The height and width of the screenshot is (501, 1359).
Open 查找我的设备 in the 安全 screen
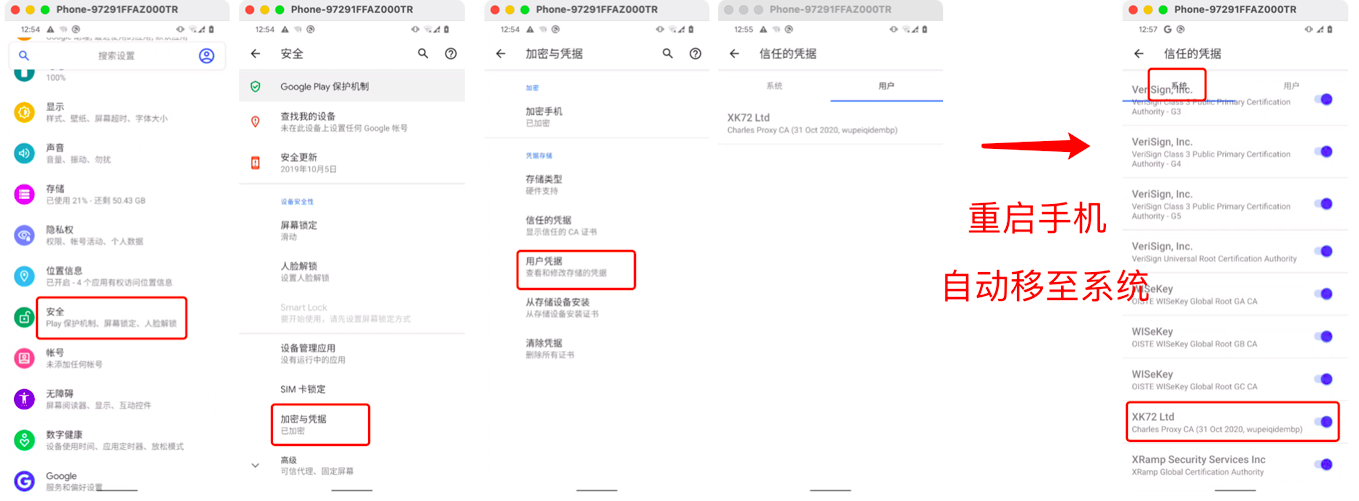click(352, 122)
